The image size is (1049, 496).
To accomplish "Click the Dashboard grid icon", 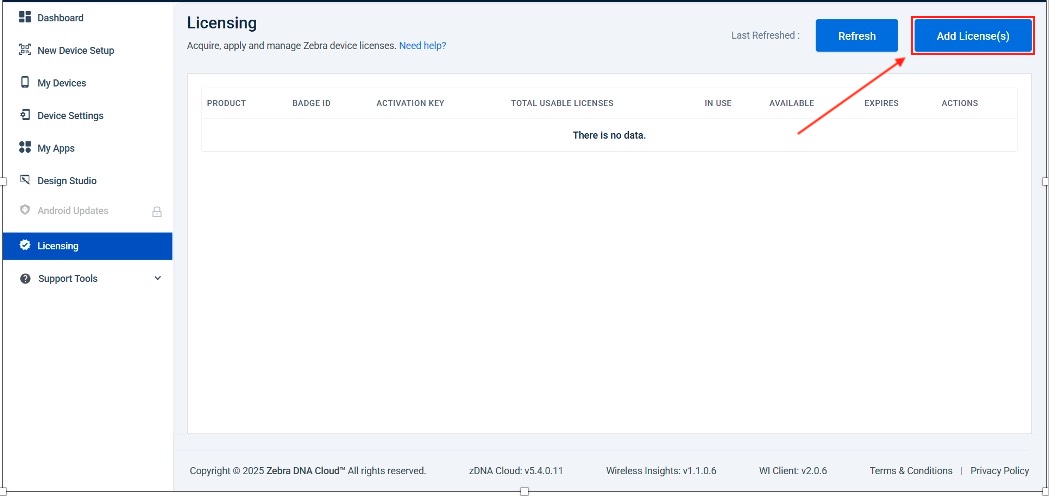I will point(25,18).
